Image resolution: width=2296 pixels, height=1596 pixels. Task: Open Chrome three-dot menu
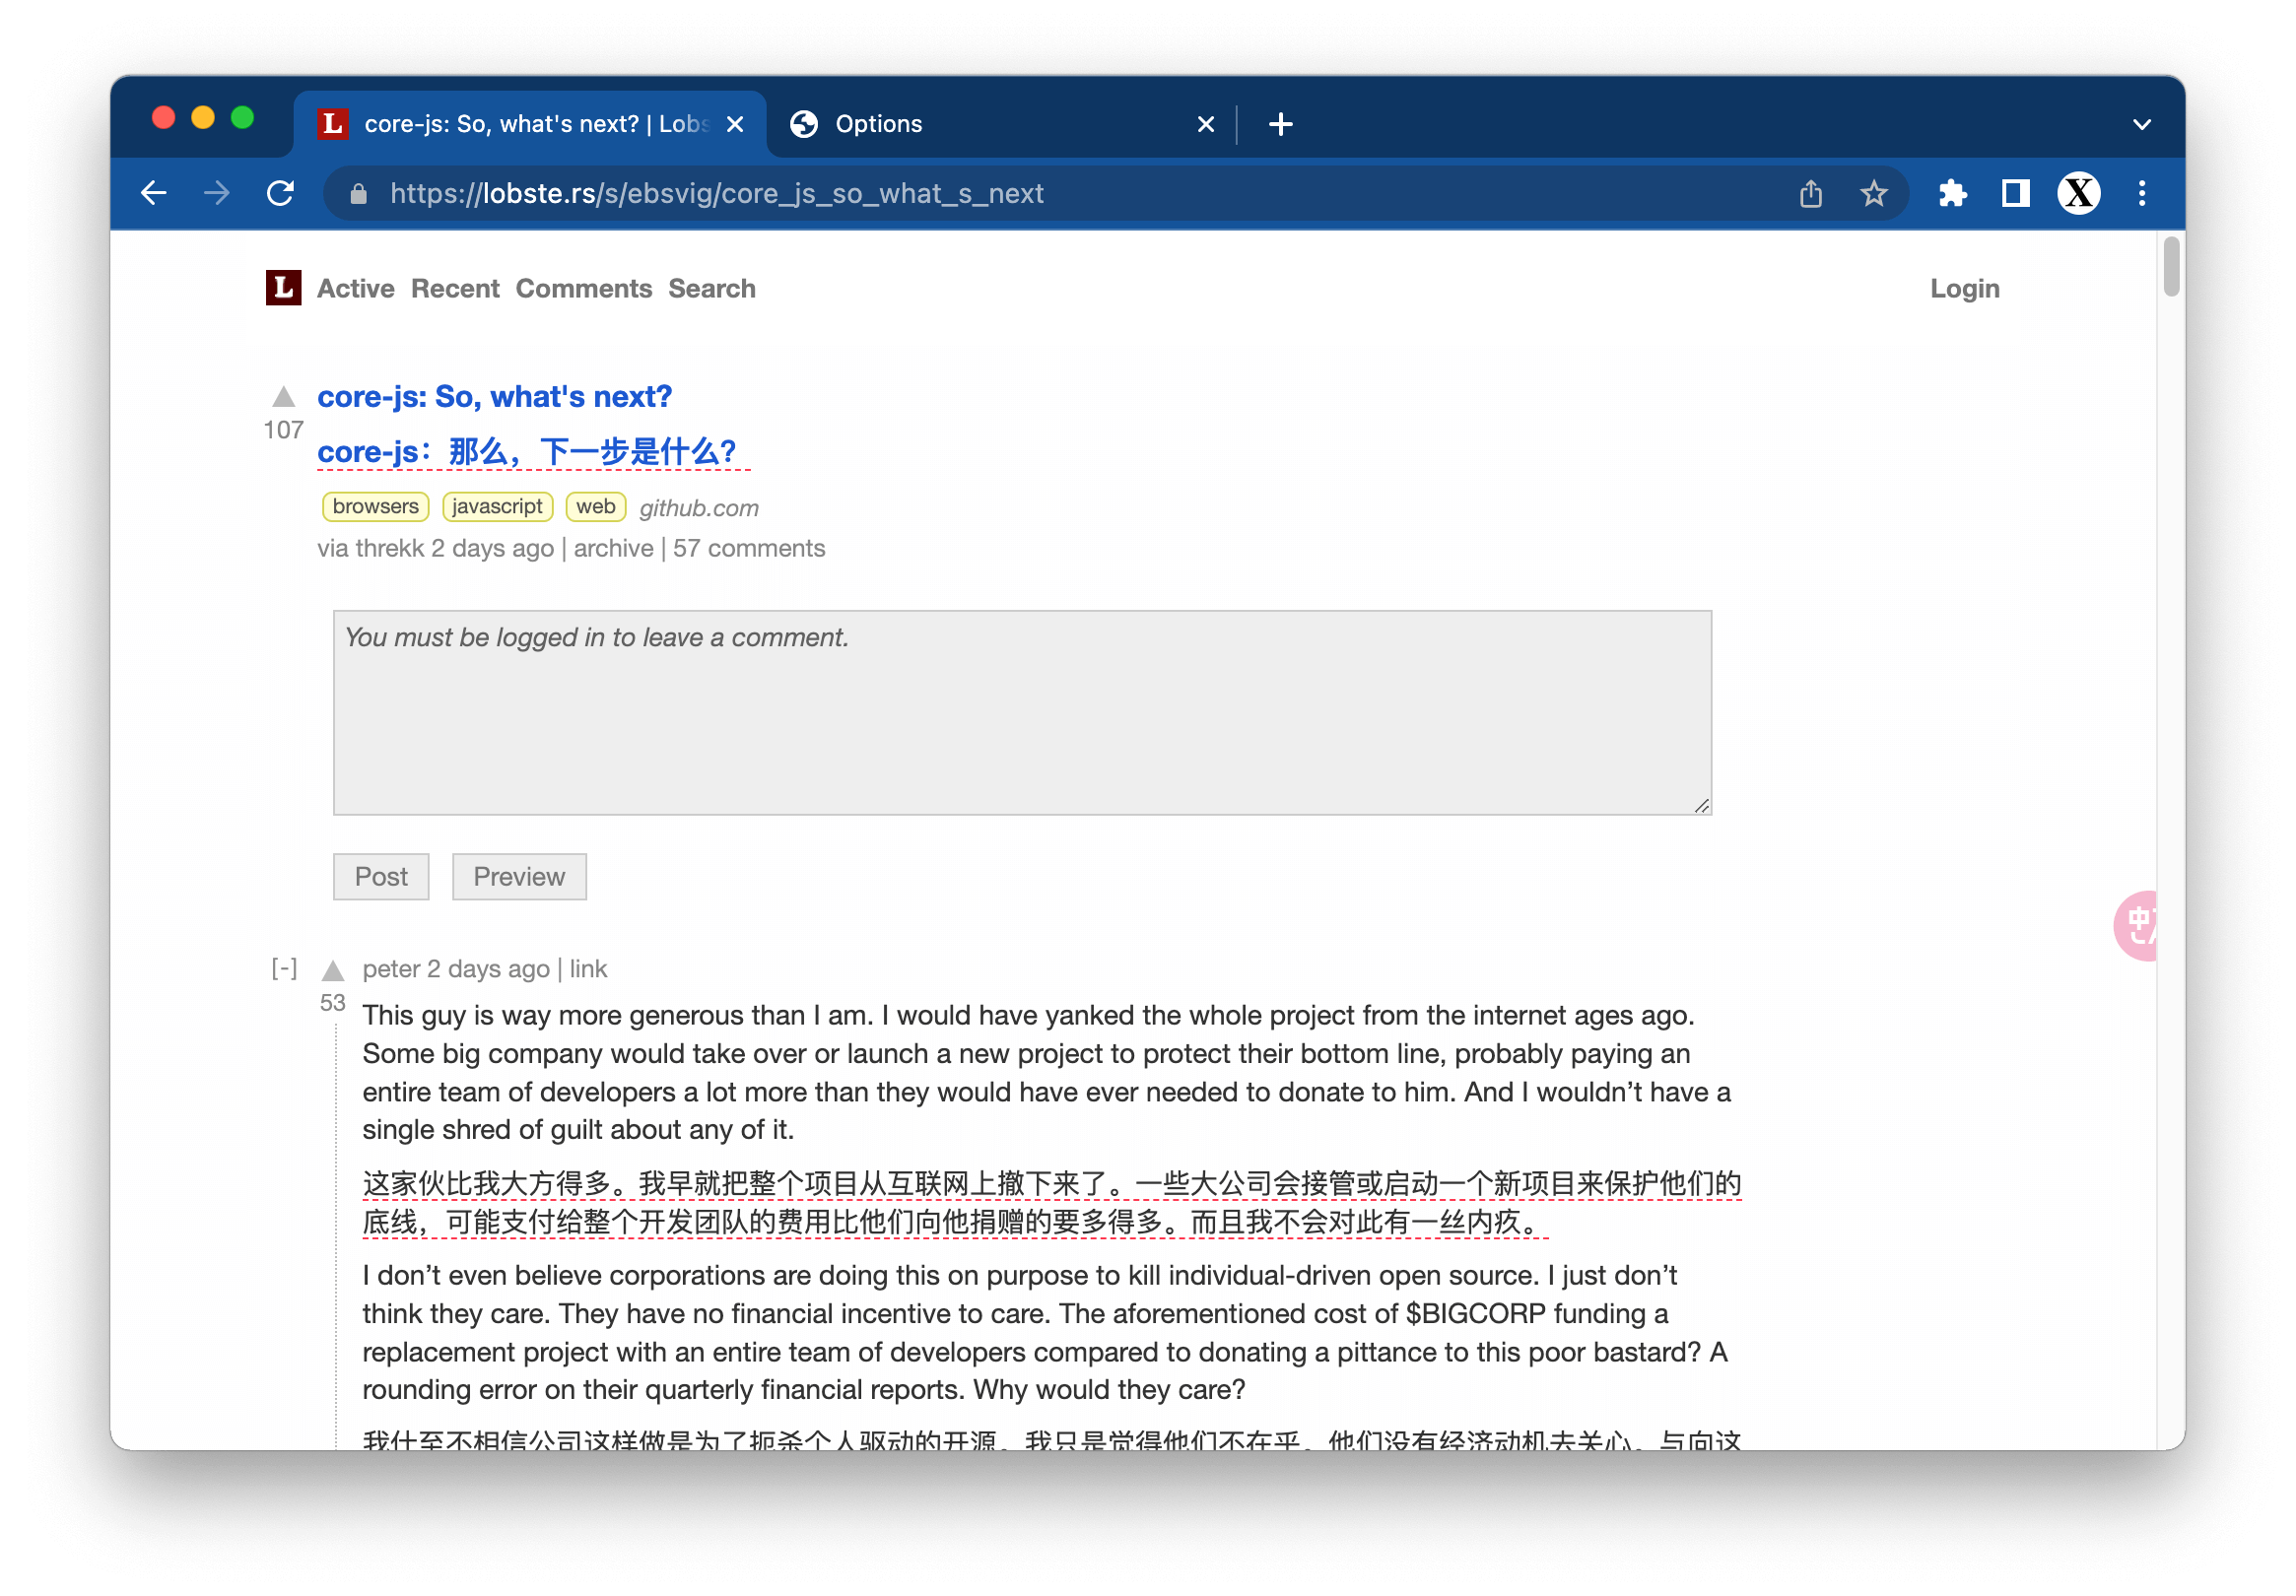coord(2141,193)
